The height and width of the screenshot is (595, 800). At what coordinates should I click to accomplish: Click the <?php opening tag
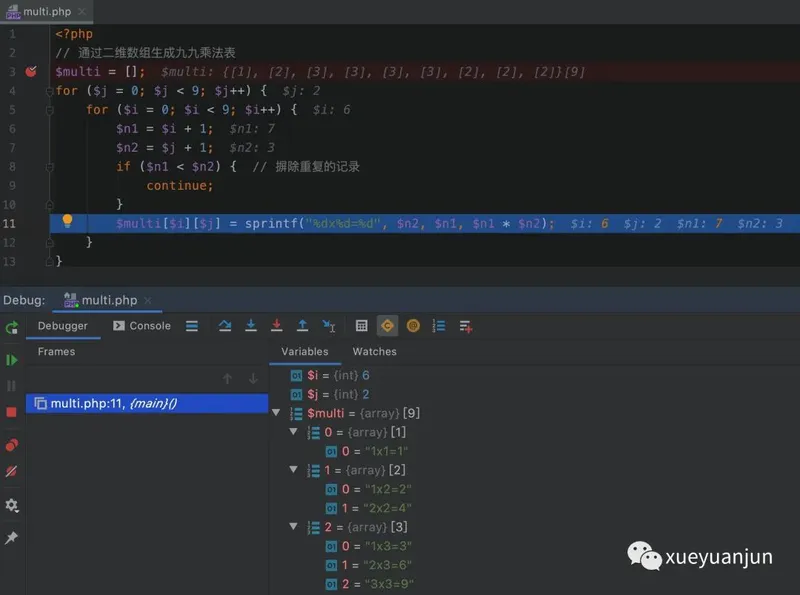[74, 34]
